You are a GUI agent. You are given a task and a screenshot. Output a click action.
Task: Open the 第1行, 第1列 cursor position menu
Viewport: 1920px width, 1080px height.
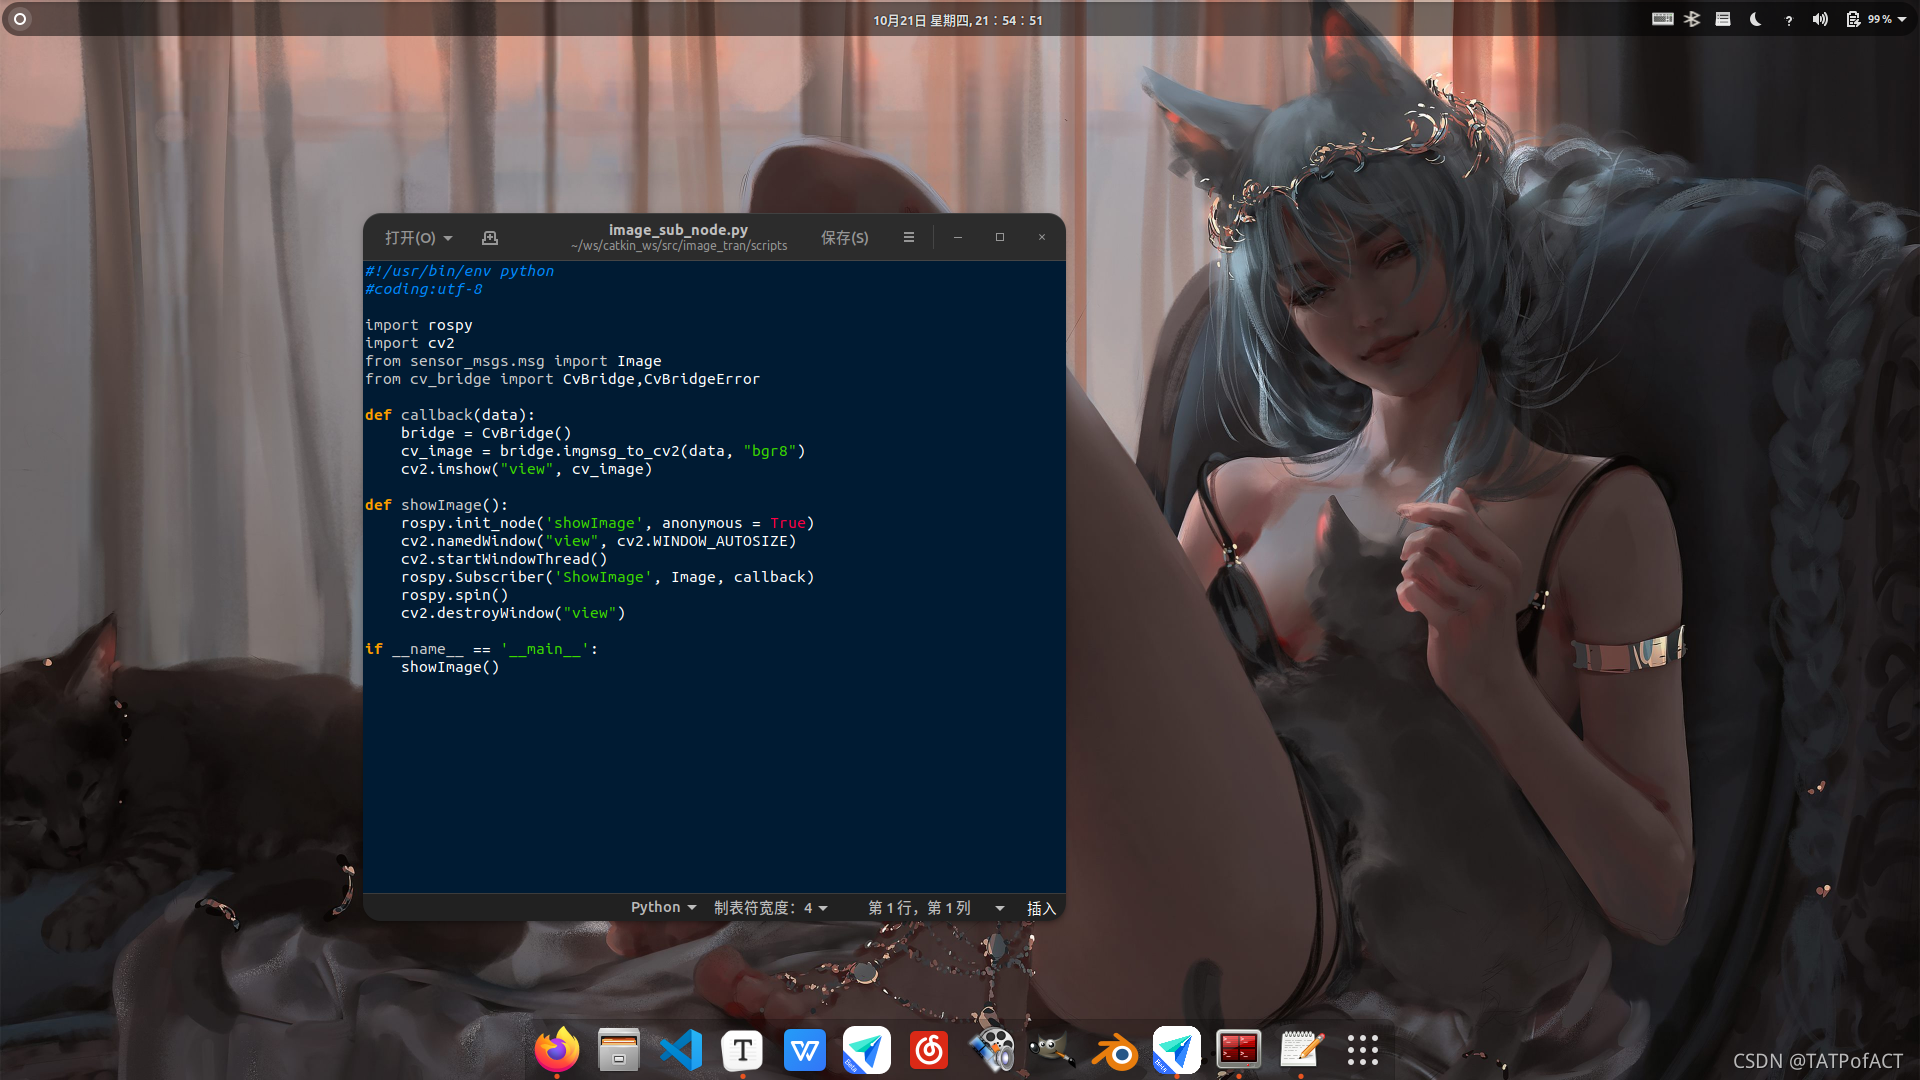(x=936, y=907)
